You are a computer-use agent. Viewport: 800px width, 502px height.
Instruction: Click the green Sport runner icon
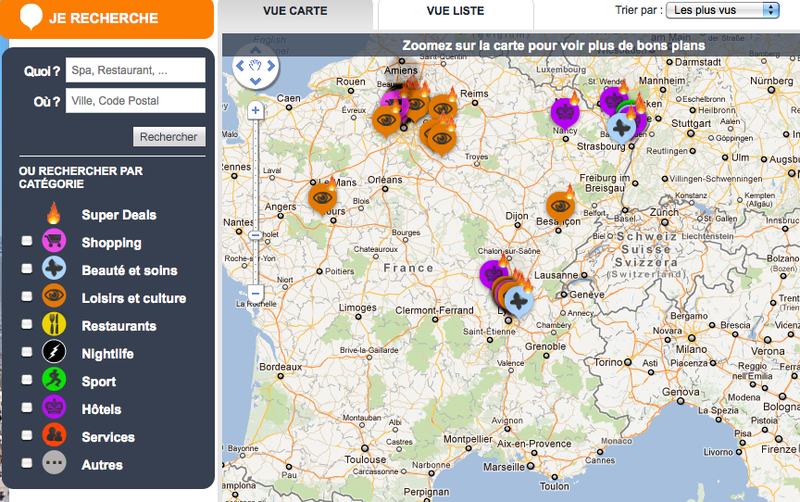click(x=54, y=381)
